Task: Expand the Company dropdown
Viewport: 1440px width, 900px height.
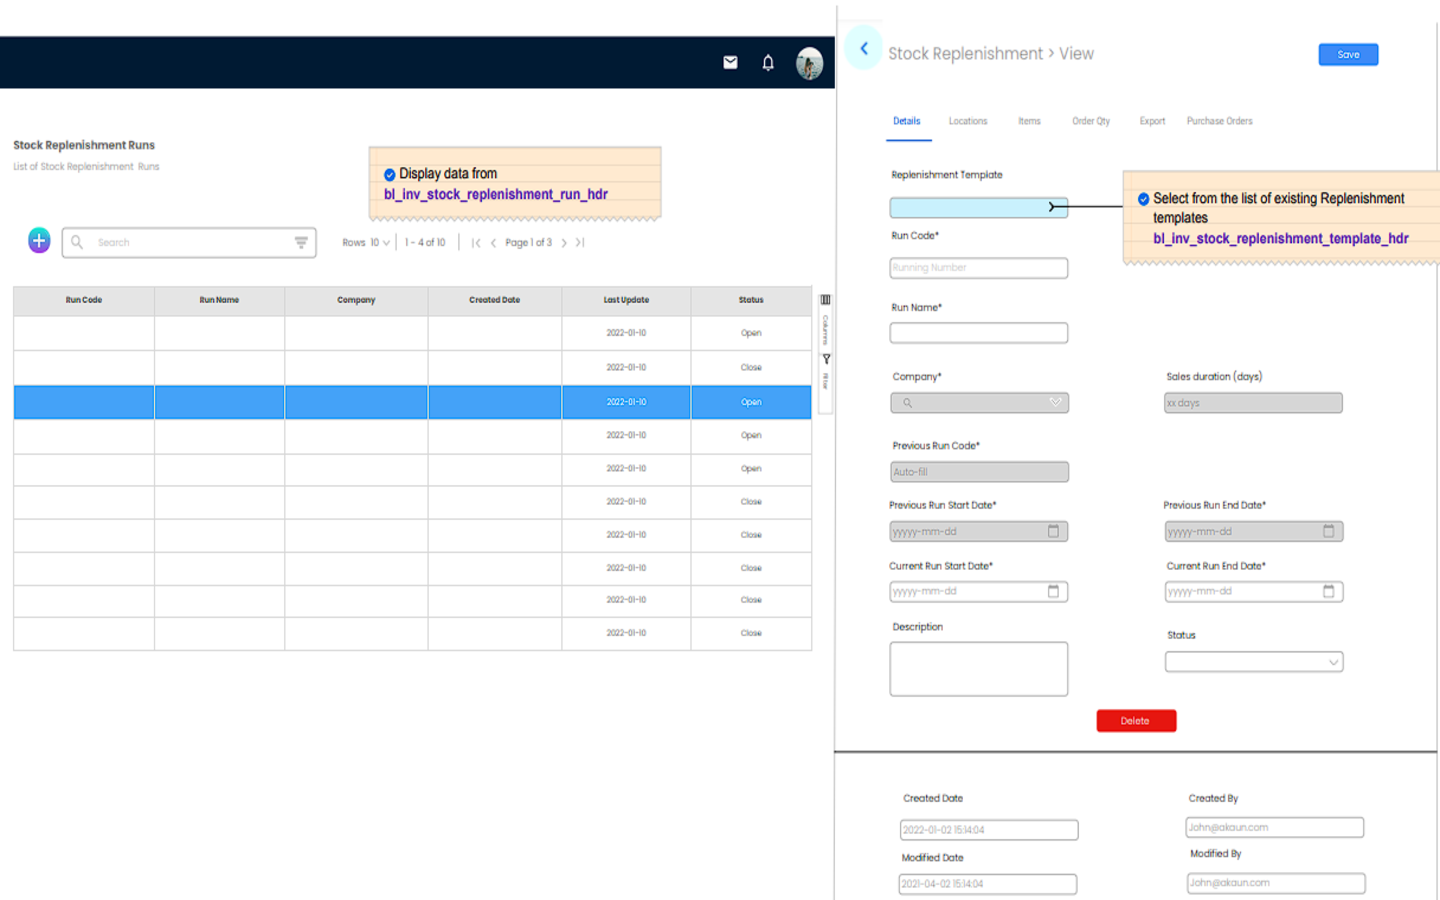Action: (1055, 402)
